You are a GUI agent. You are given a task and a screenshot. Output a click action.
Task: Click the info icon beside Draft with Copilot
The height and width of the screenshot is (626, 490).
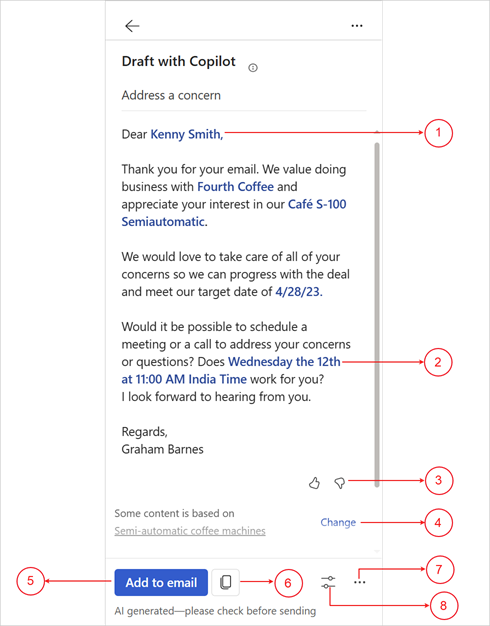[253, 68]
